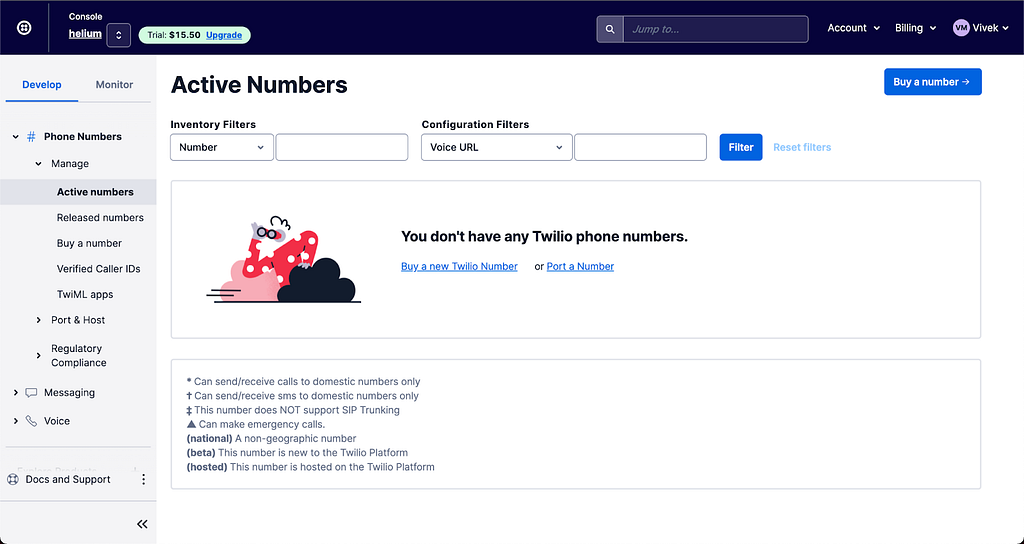Switch to the Monitor tab
This screenshot has height=544, width=1024.
coord(114,85)
